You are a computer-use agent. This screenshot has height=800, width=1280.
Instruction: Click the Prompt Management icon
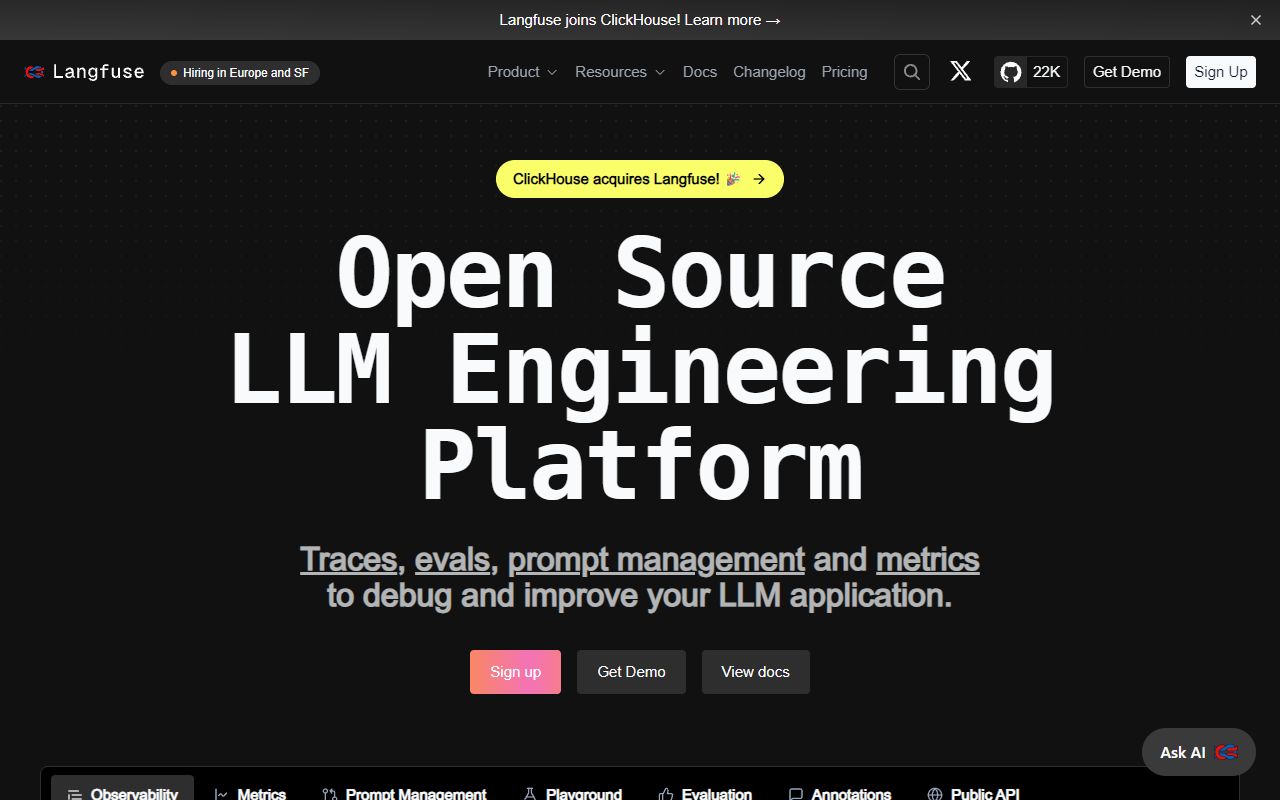(x=328, y=793)
